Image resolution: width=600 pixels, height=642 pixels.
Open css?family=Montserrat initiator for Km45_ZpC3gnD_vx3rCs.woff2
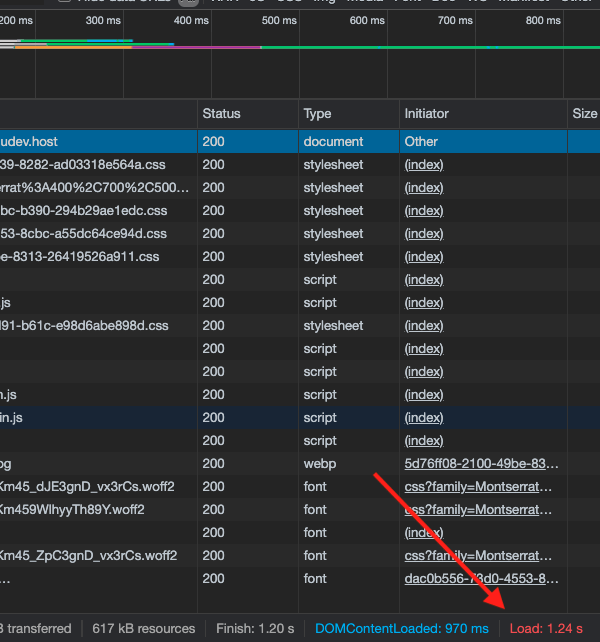coord(478,556)
